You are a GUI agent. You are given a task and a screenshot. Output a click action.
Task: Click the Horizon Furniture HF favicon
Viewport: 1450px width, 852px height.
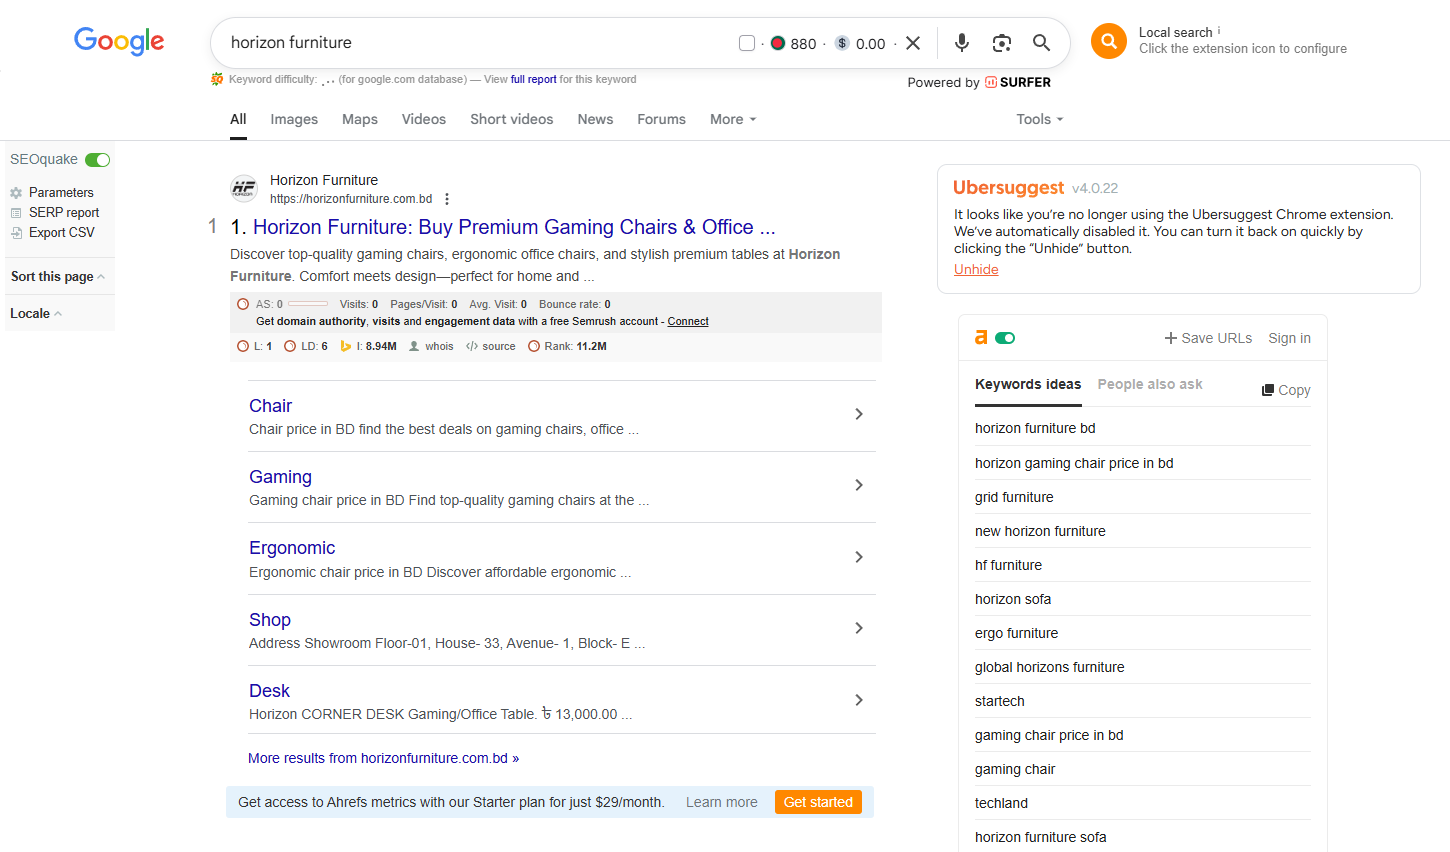tap(244, 188)
